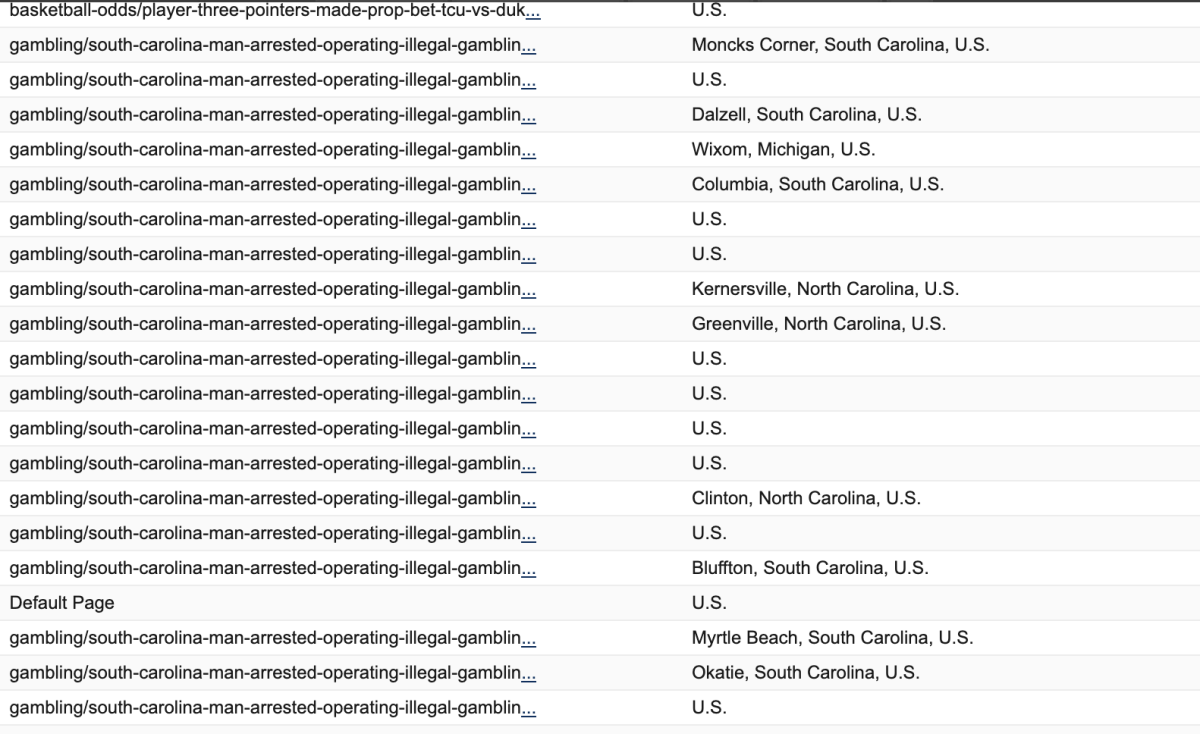Select the Default Page cell
The width and height of the screenshot is (1200, 734).
coord(62,603)
